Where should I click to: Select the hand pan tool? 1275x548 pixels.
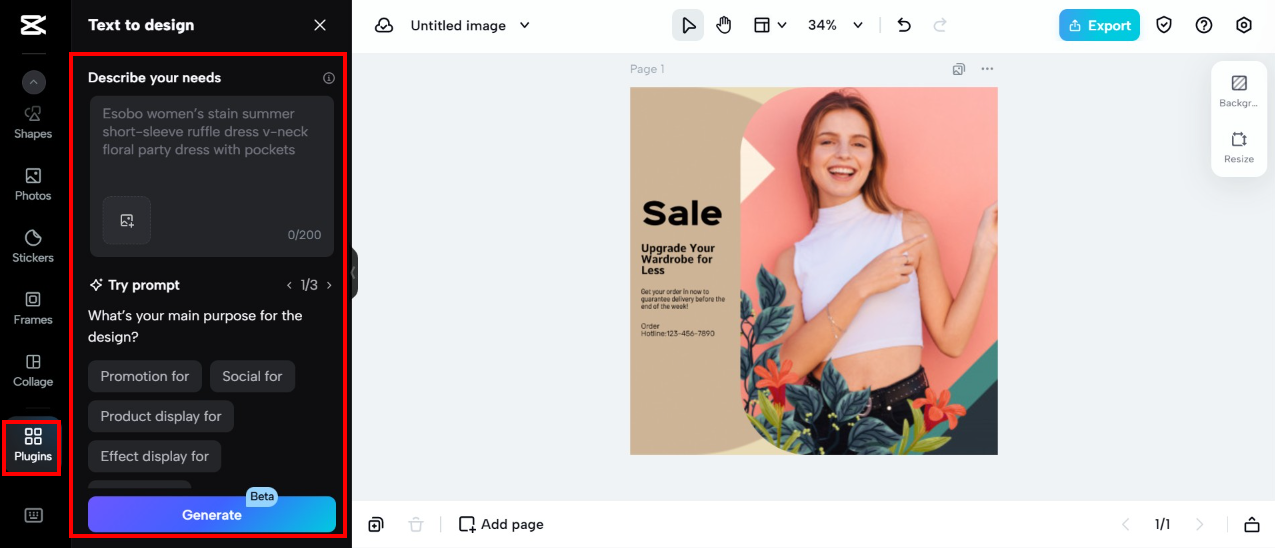[x=724, y=25]
